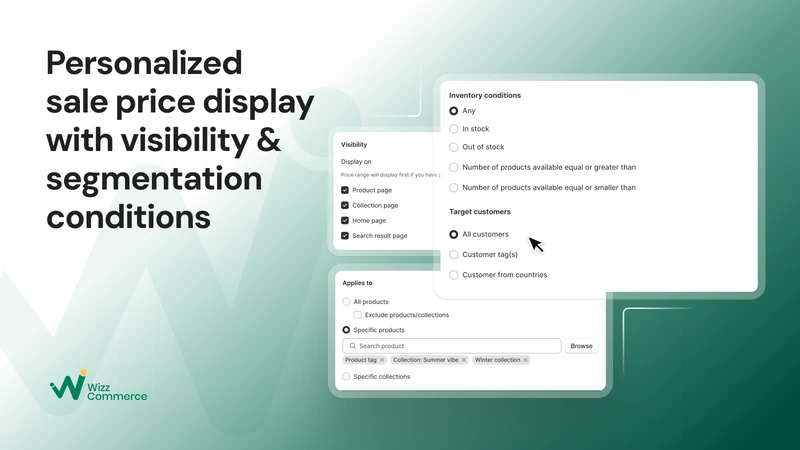The width and height of the screenshot is (800, 450).
Task: Click the Visibility heading text
Action: (354, 145)
